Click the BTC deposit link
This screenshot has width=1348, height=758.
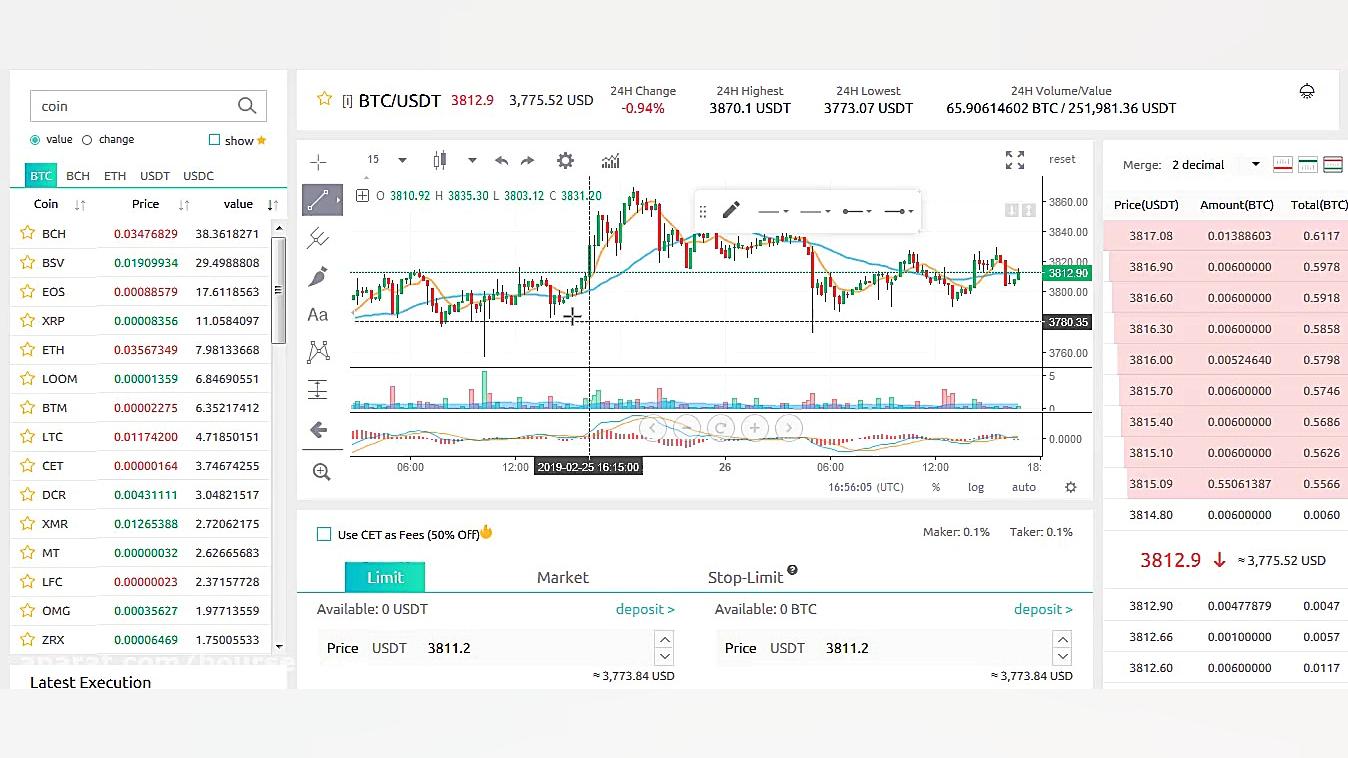pyautogui.click(x=1043, y=609)
